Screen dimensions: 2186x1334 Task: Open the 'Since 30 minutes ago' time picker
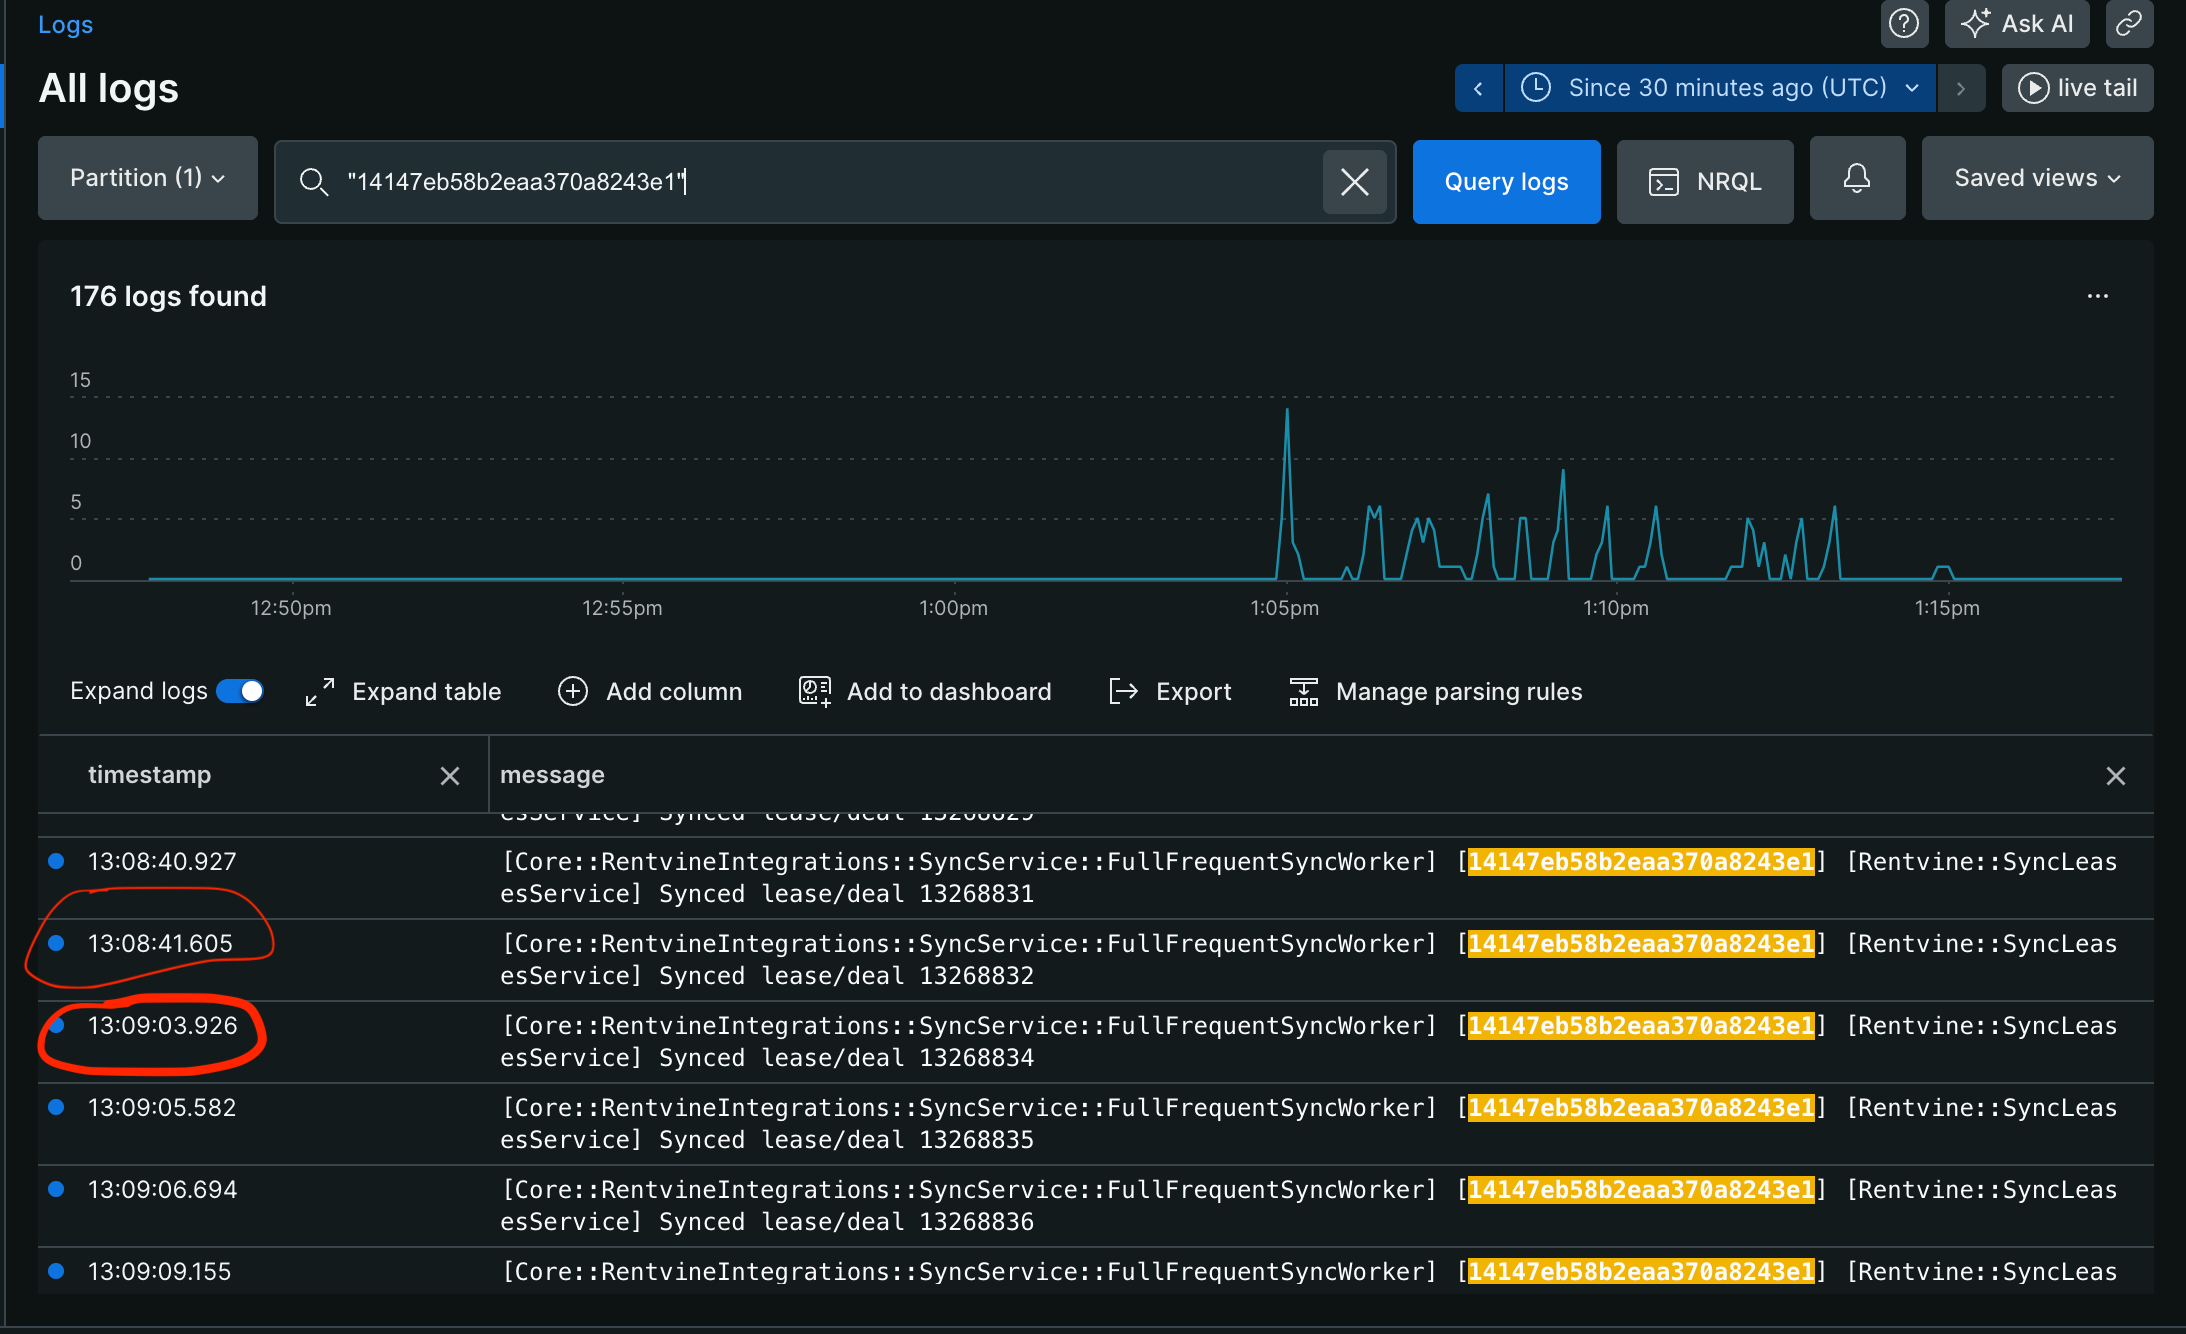coord(1720,88)
